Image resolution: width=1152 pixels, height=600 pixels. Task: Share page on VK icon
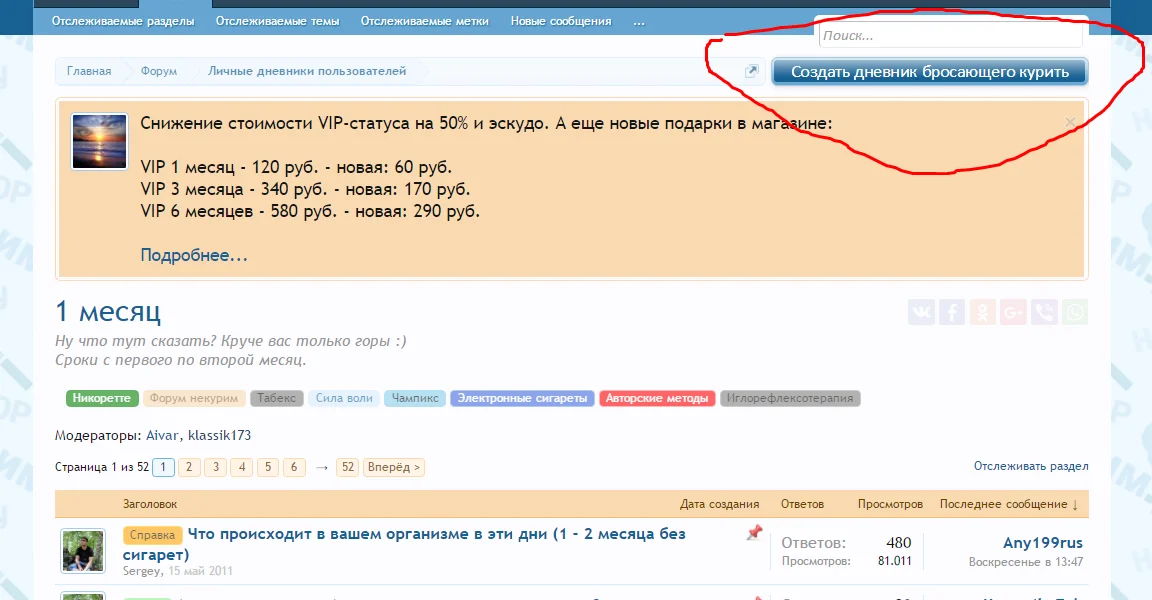[x=921, y=312]
